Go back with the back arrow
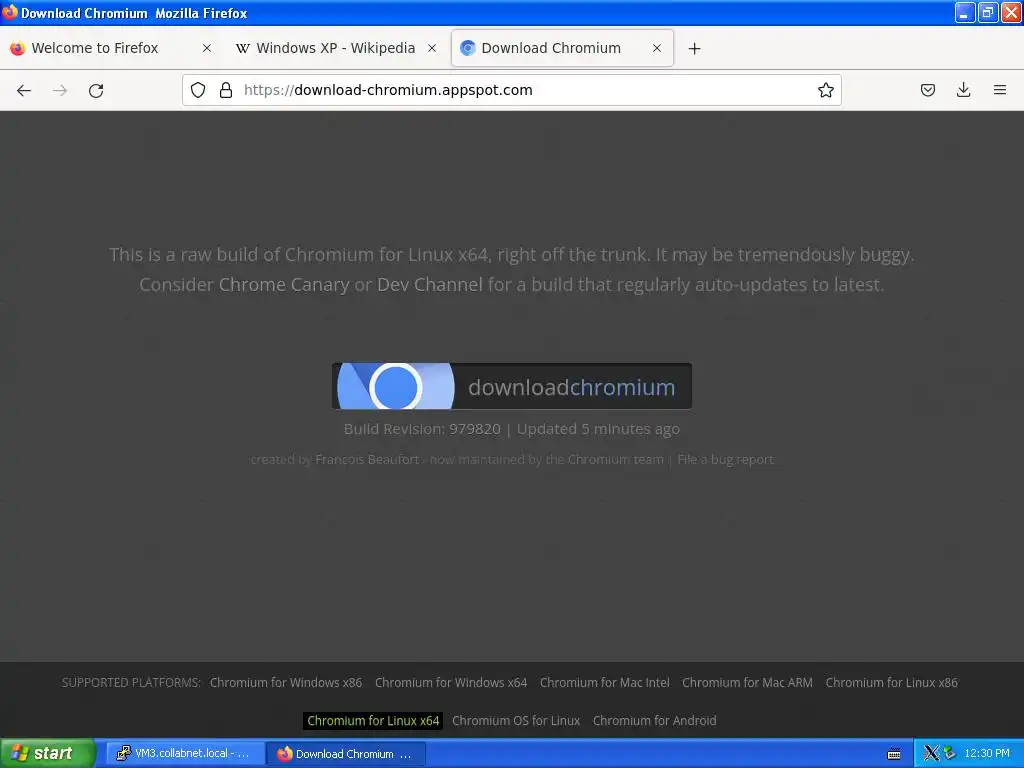The width and height of the screenshot is (1024, 768). tap(24, 90)
